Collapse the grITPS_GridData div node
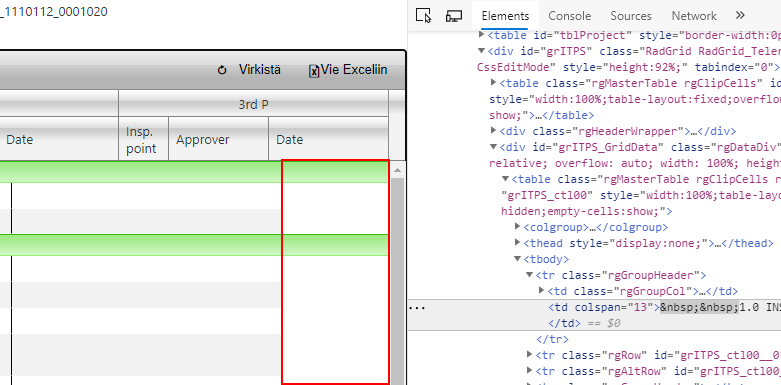 494,147
